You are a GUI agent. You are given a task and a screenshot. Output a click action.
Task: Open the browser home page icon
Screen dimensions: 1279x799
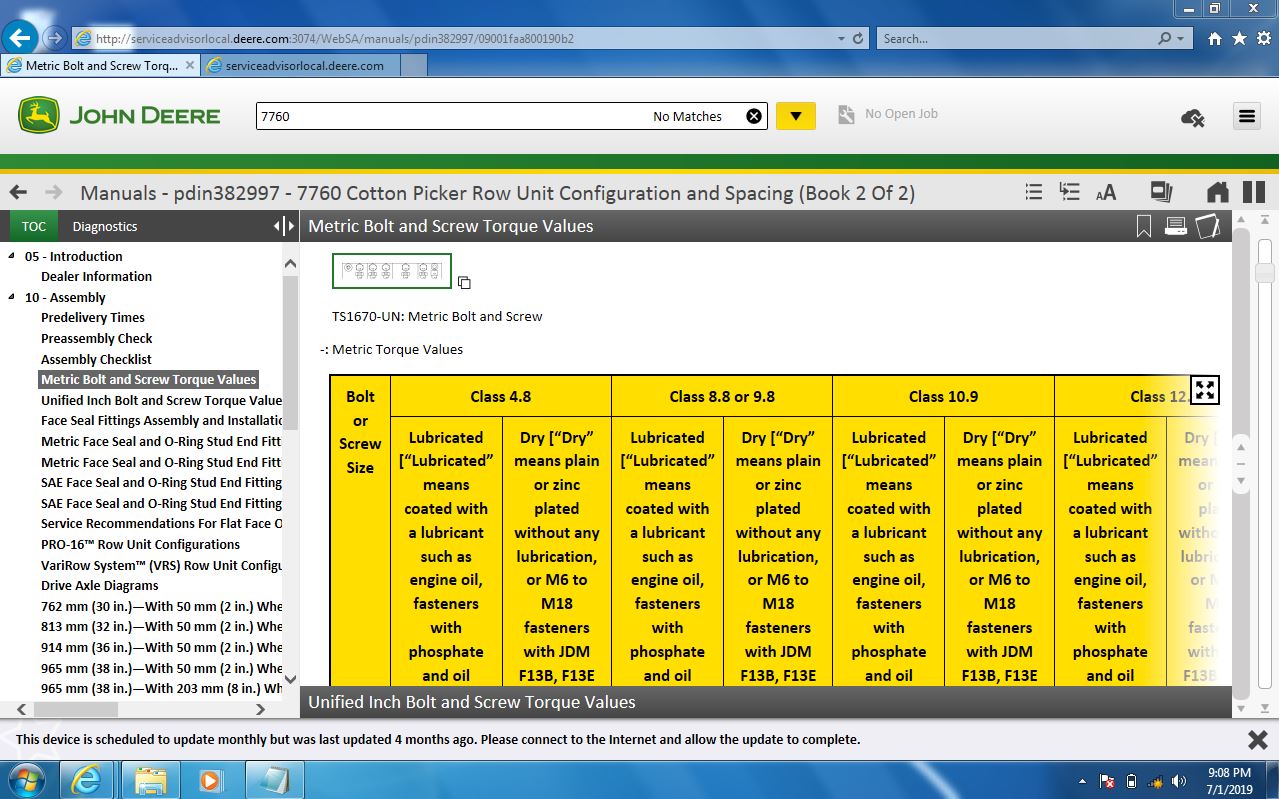1214,39
